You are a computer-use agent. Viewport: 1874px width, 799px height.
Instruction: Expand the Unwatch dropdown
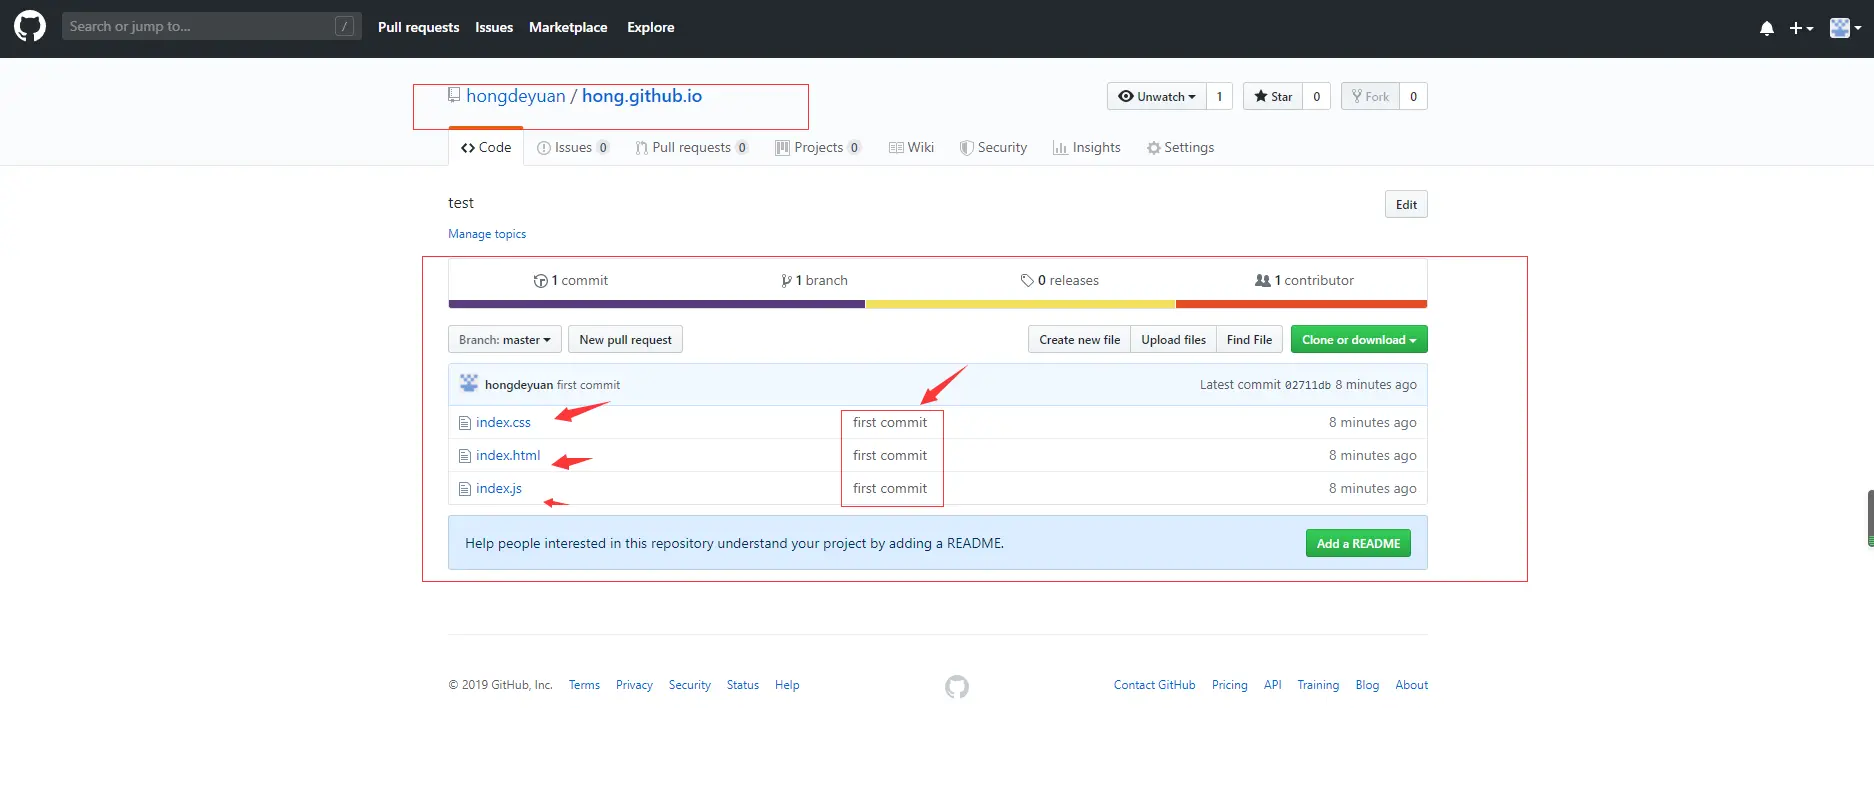1157,96
